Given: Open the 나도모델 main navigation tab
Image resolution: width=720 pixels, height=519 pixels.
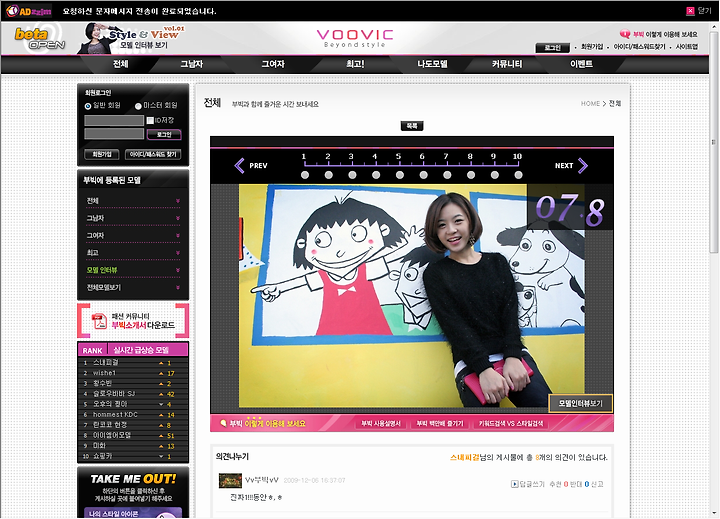Looking at the screenshot, I should 432,64.
